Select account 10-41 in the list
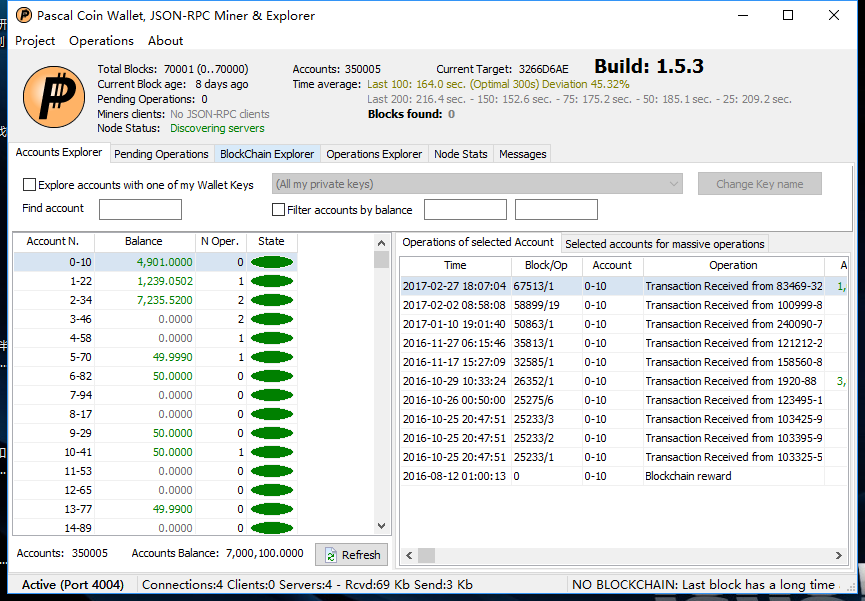Screen dimensions: 865x601 click(x=156, y=452)
